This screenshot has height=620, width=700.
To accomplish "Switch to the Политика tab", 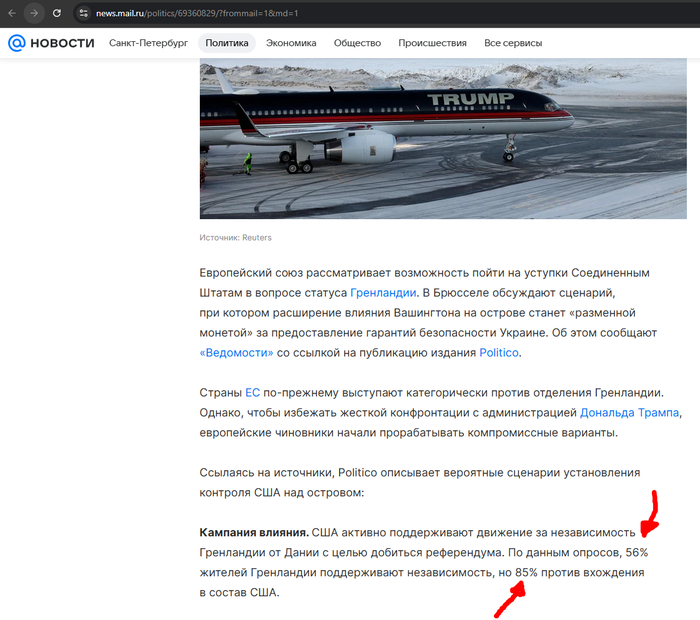I will click(x=227, y=43).
